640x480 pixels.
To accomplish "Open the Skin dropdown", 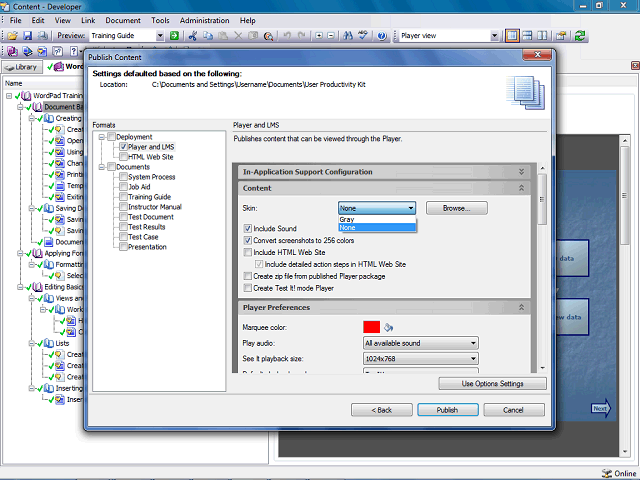I will point(377,208).
